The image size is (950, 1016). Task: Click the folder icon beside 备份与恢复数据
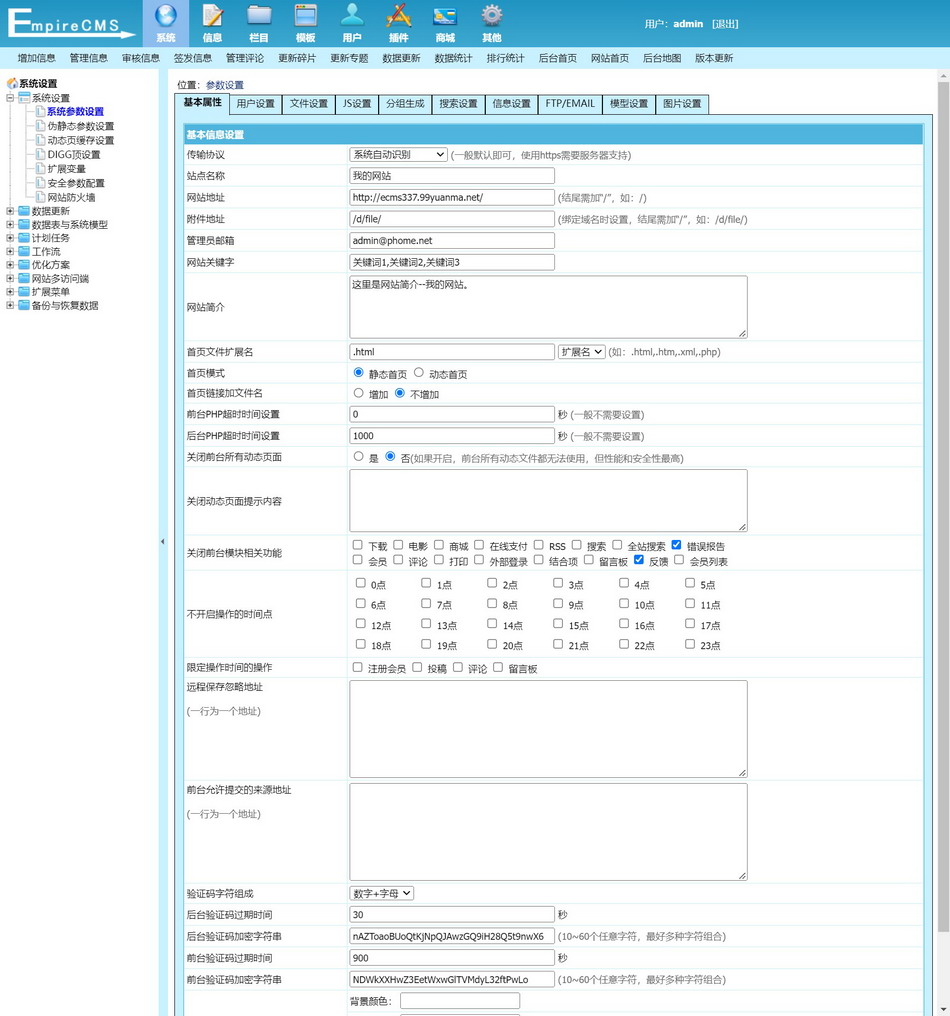coord(24,305)
